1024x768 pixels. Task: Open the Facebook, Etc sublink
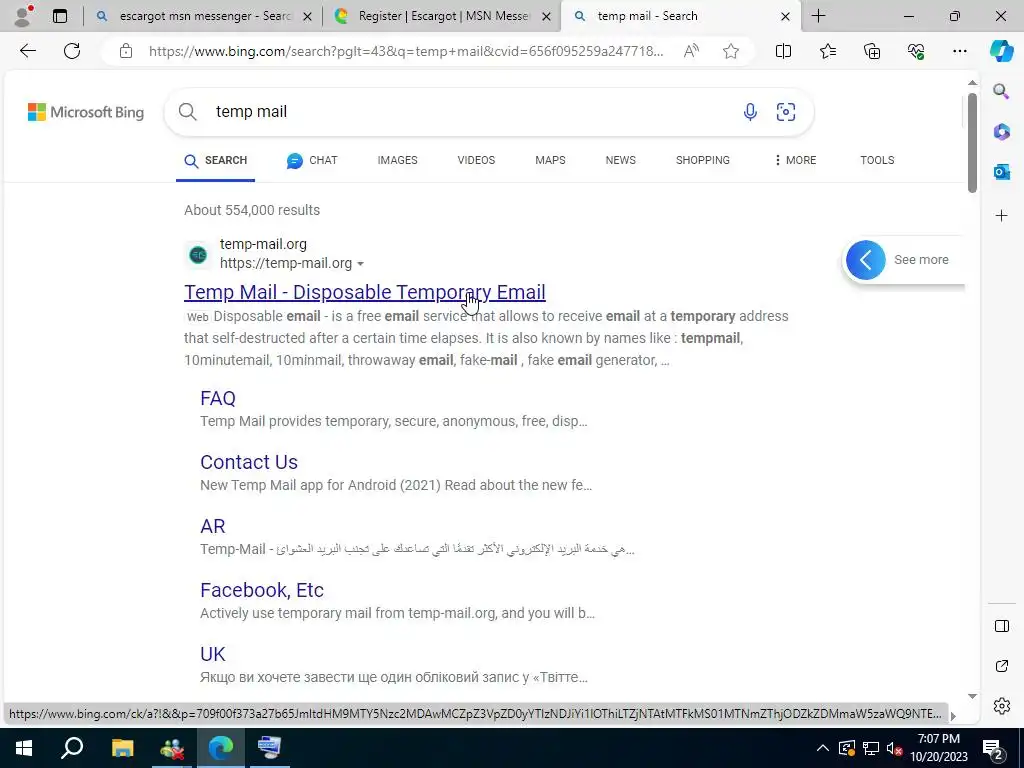click(262, 590)
